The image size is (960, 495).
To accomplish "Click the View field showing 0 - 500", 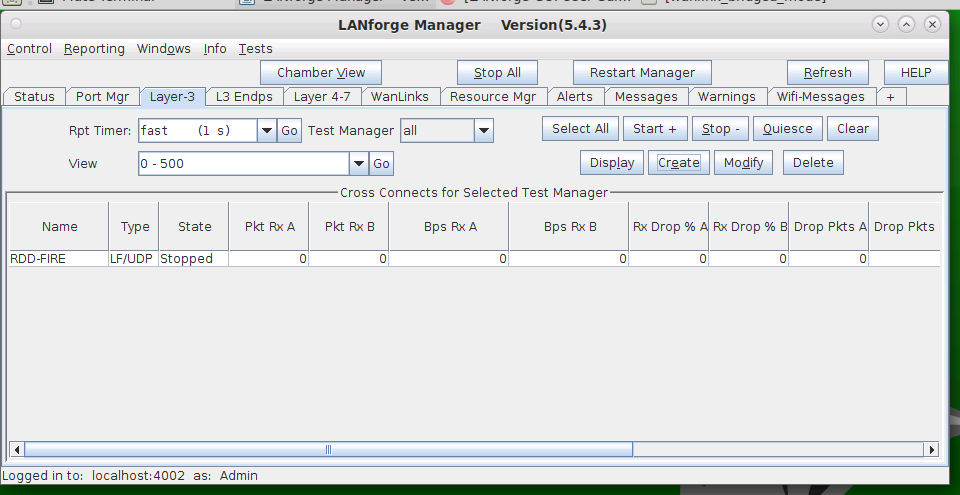I will 244,164.
